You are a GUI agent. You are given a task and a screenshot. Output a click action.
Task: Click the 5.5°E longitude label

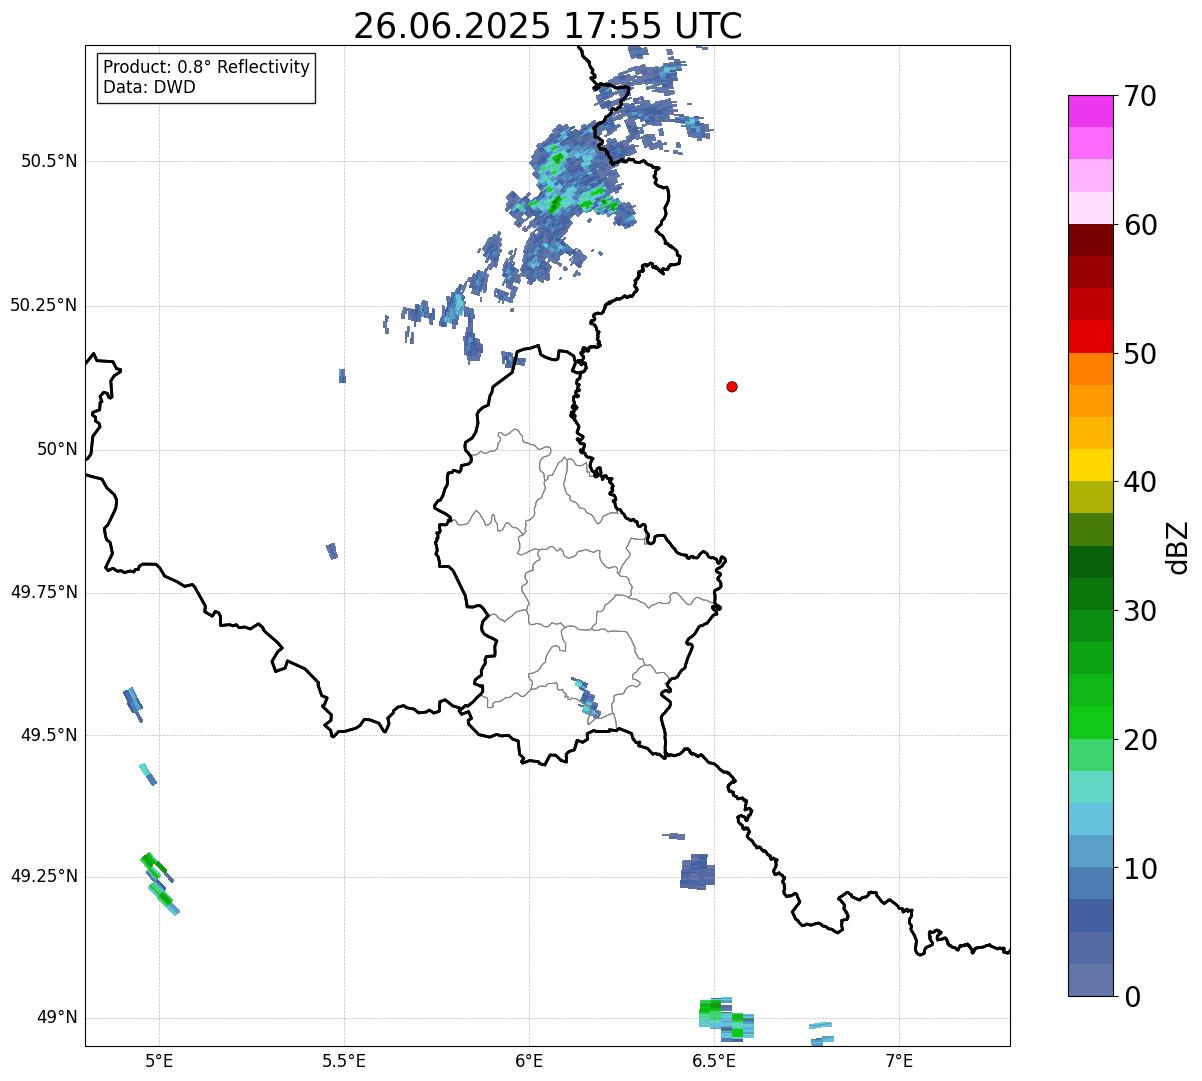coord(344,1060)
